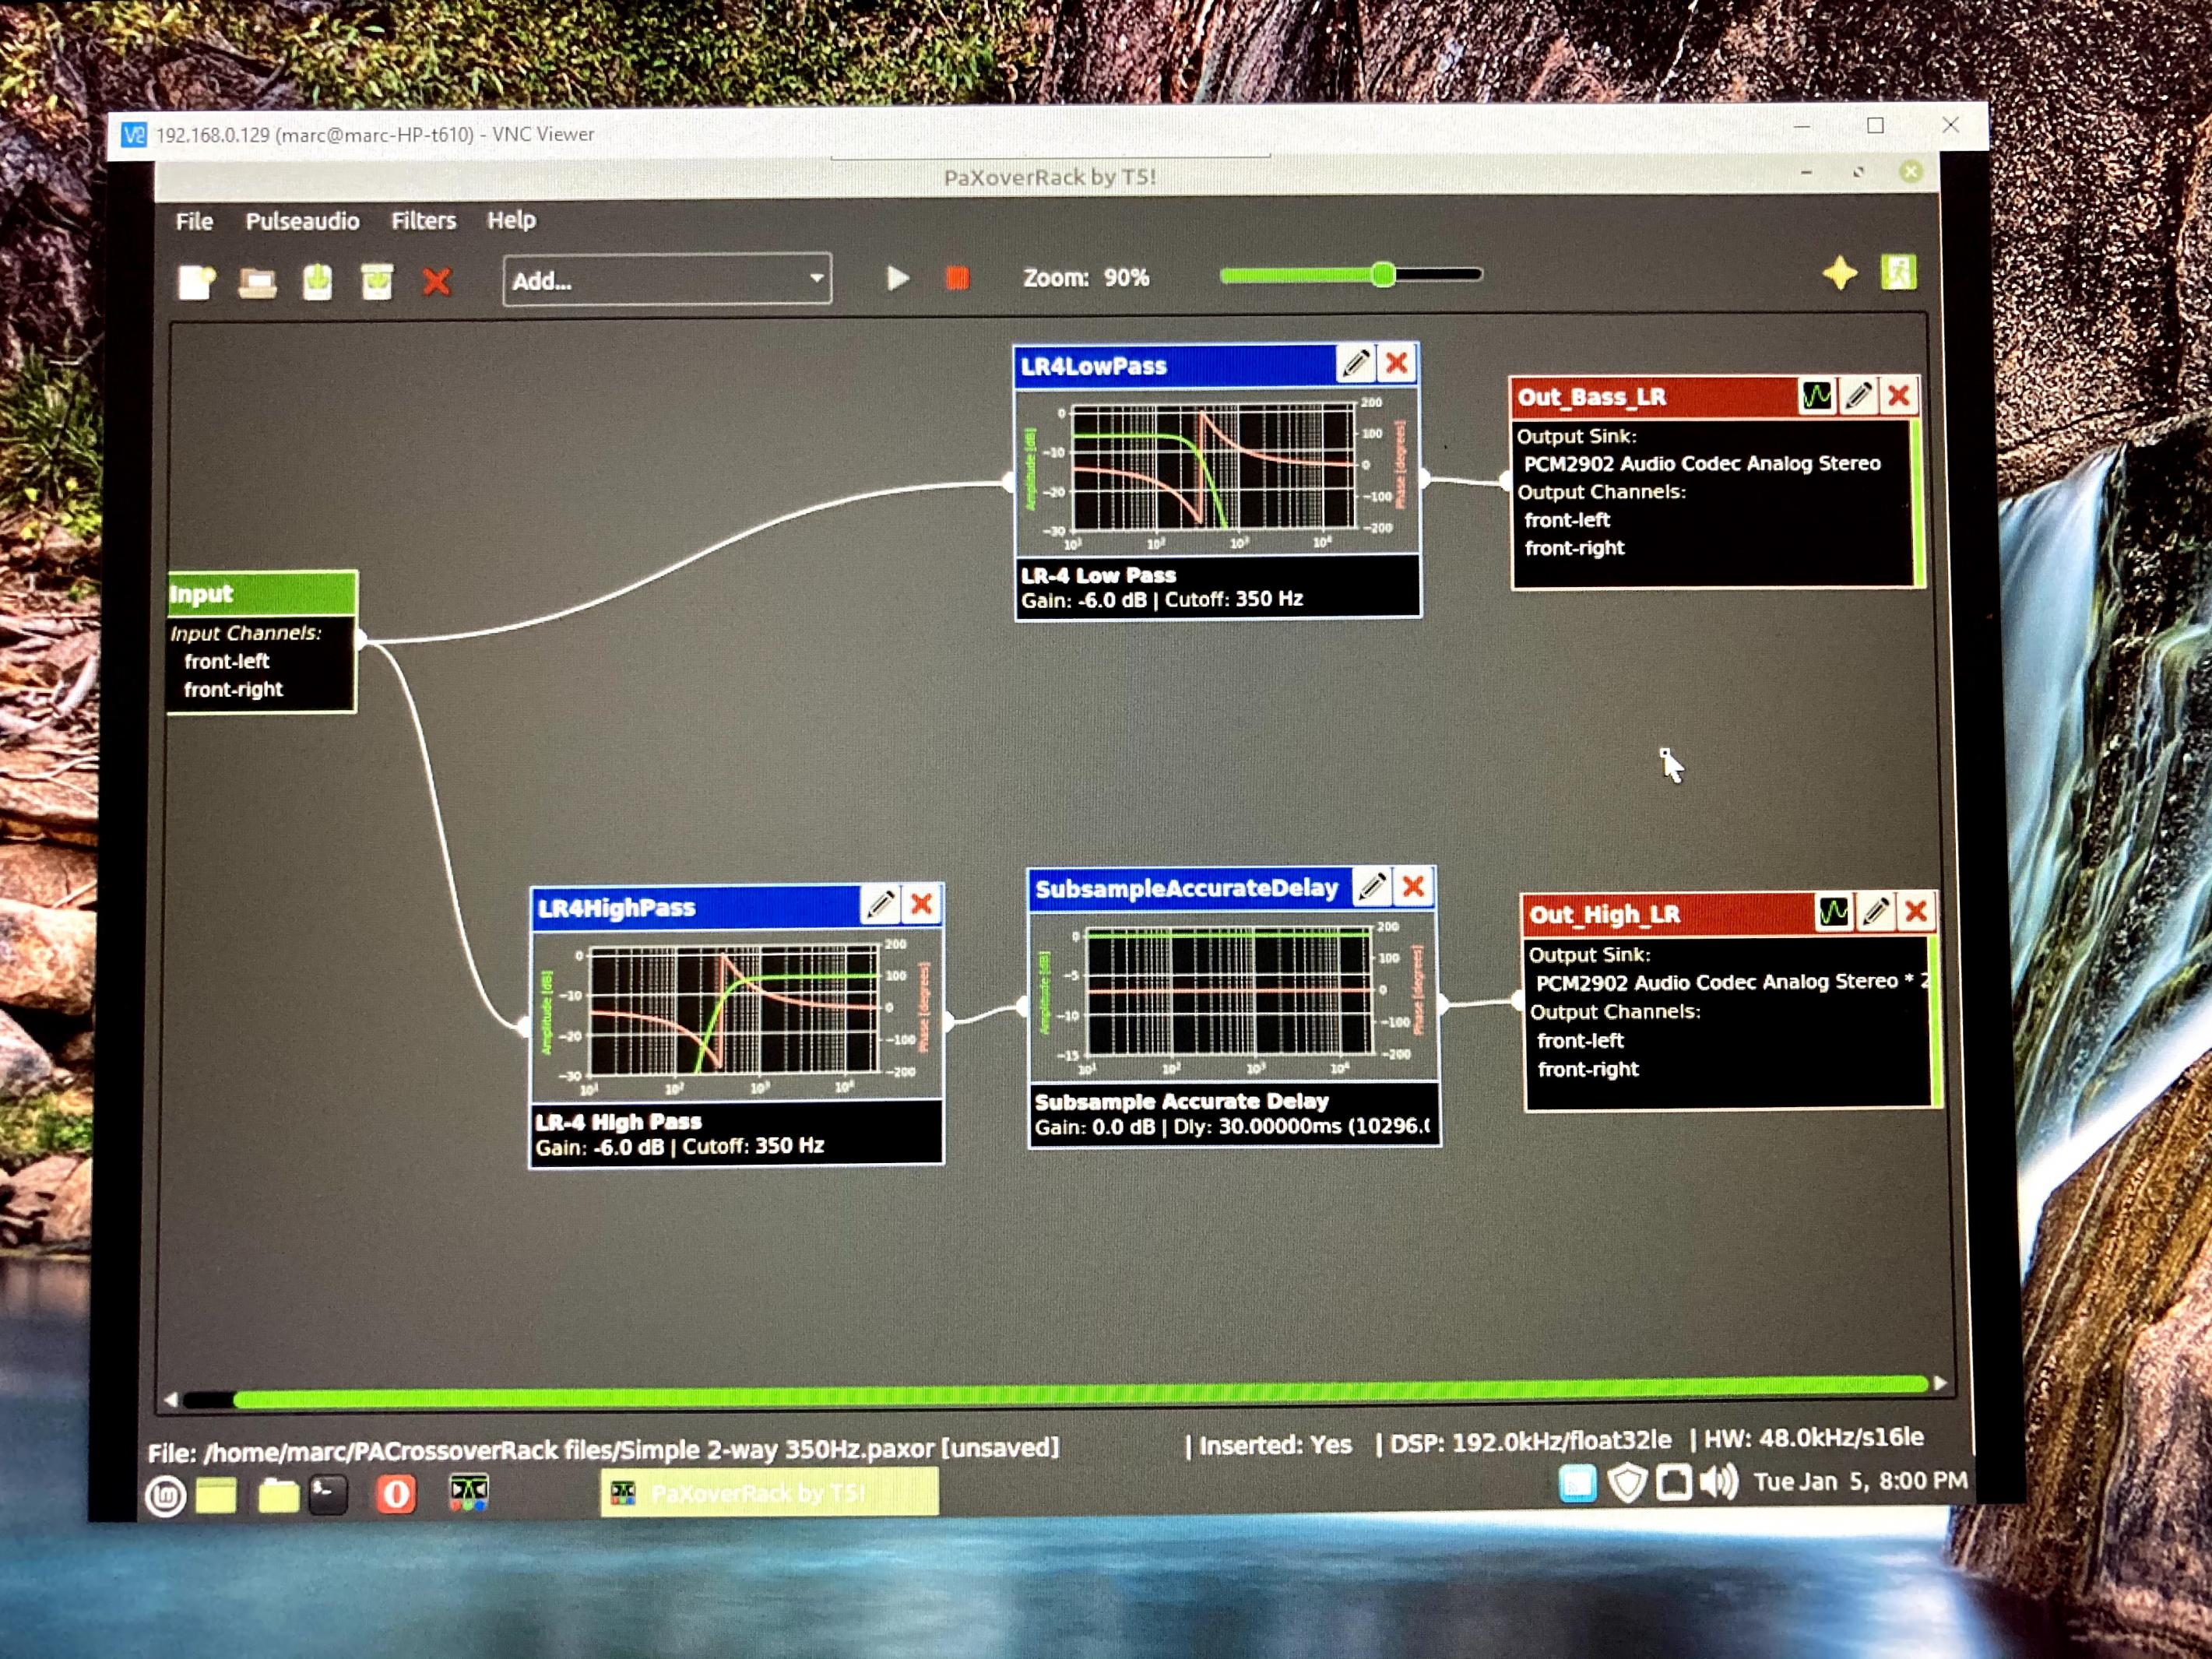Viewport: 2212px width, 1659px height.
Task: Launch Opera browser from the taskbar
Action: (x=396, y=1494)
